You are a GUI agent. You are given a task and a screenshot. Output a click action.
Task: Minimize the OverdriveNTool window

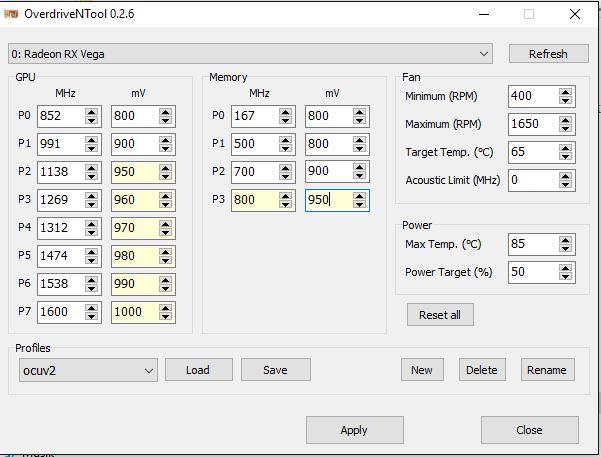[x=484, y=14]
